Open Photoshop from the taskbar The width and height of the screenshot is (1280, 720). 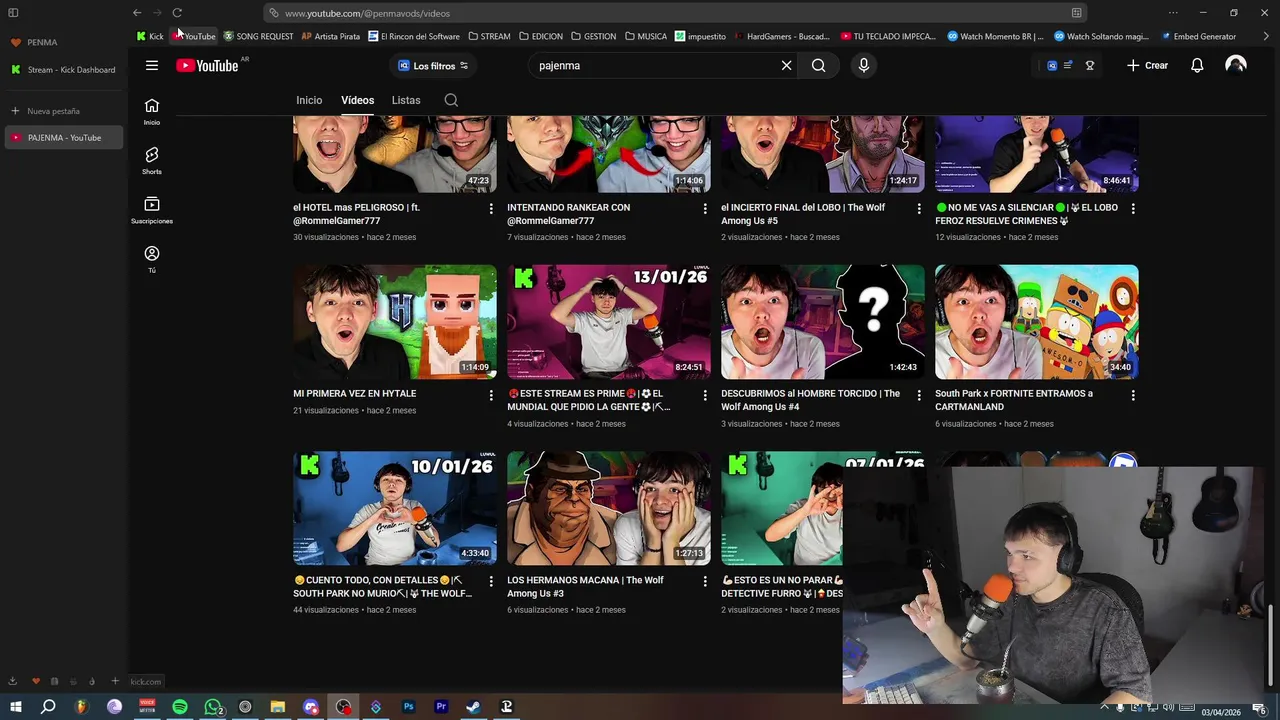click(408, 707)
